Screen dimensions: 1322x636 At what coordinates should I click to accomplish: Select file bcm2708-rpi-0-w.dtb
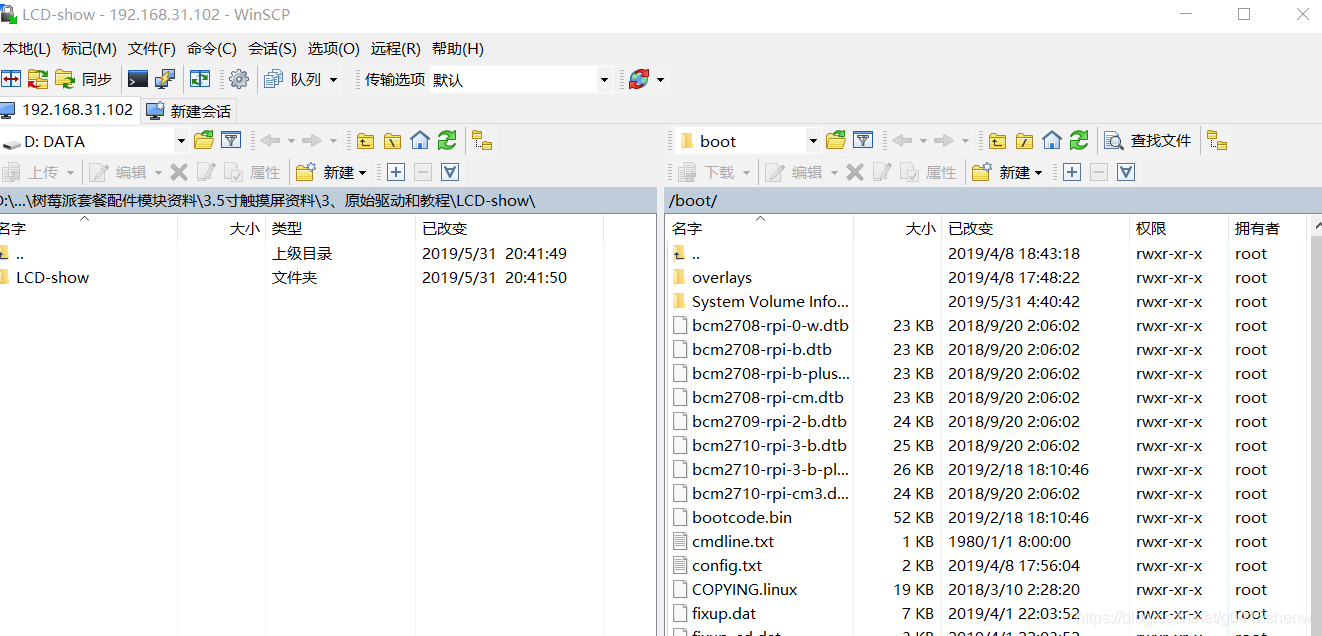770,326
